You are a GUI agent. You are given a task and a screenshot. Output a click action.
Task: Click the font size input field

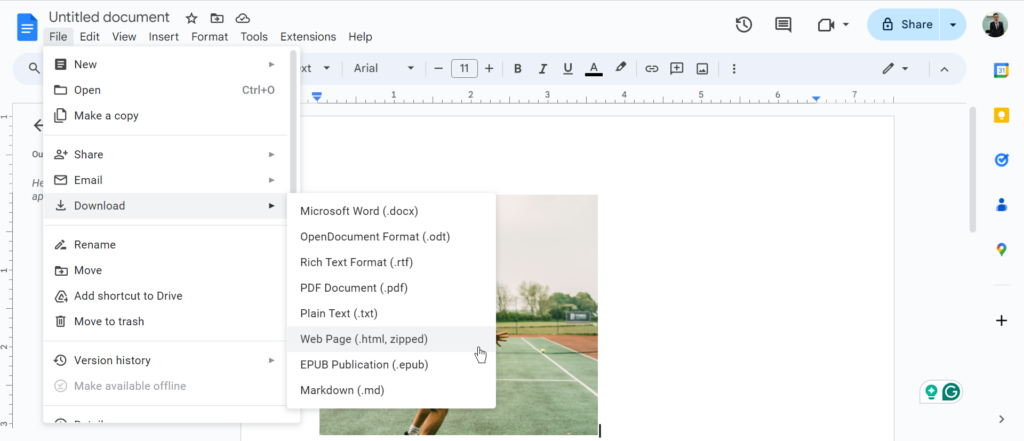pyautogui.click(x=464, y=69)
